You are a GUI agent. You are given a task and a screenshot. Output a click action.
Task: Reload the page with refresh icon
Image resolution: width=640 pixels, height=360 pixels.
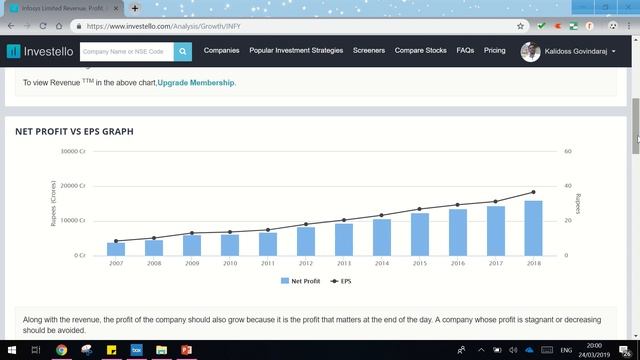point(43,26)
